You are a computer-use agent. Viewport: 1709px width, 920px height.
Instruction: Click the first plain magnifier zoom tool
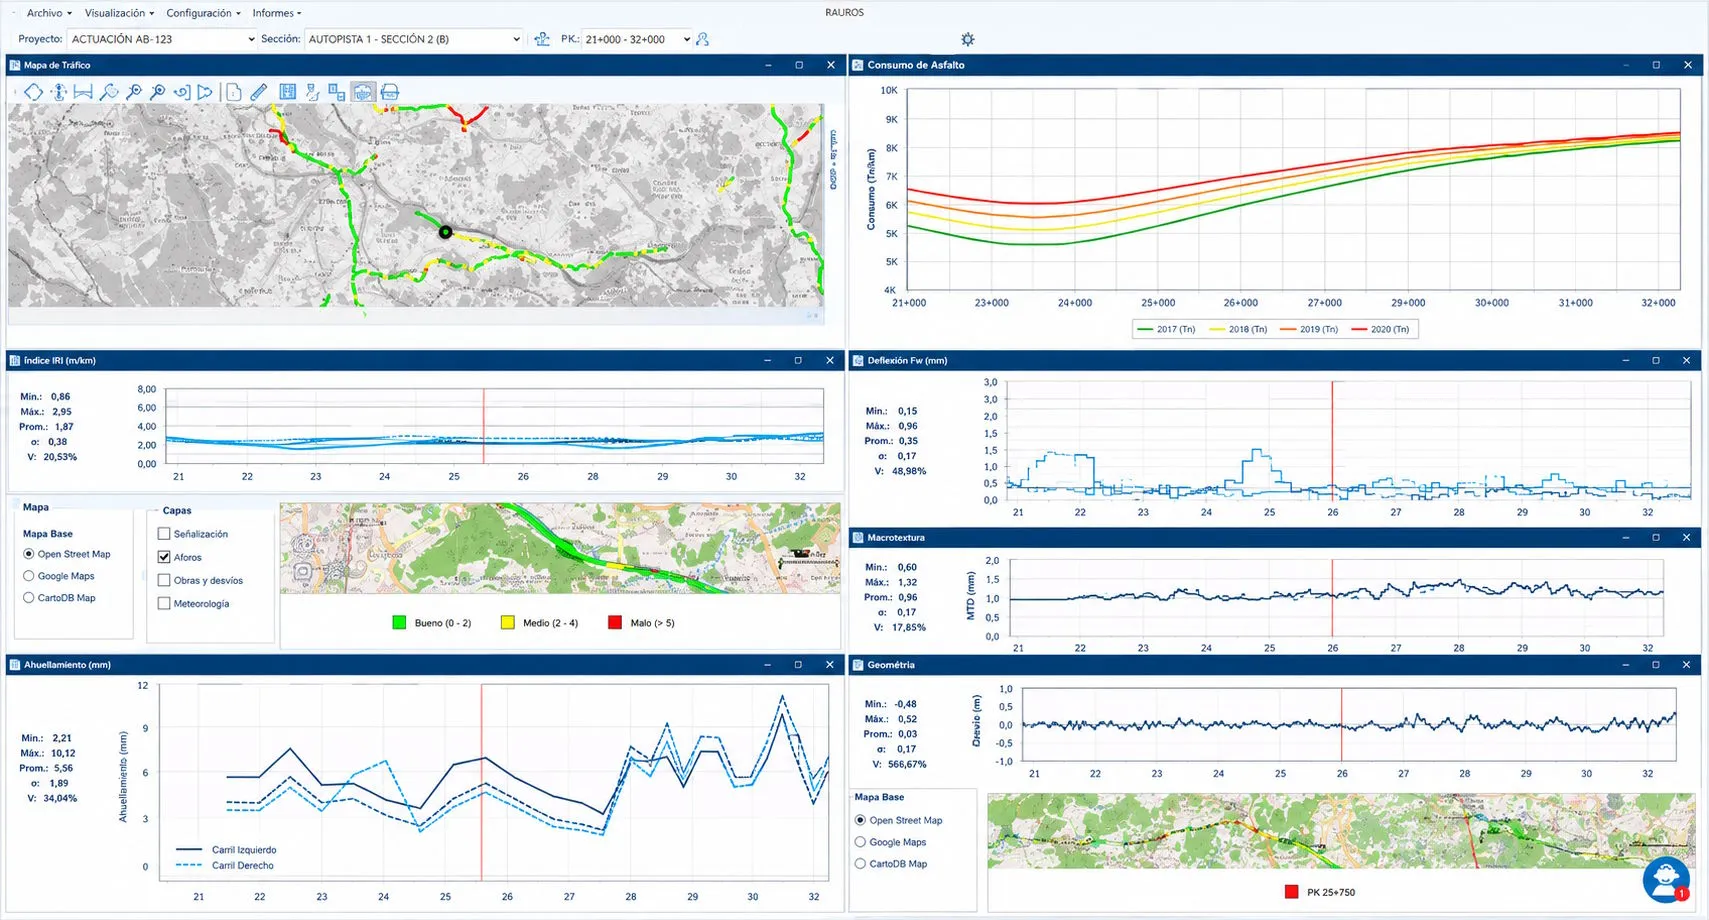click(x=134, y=92)
